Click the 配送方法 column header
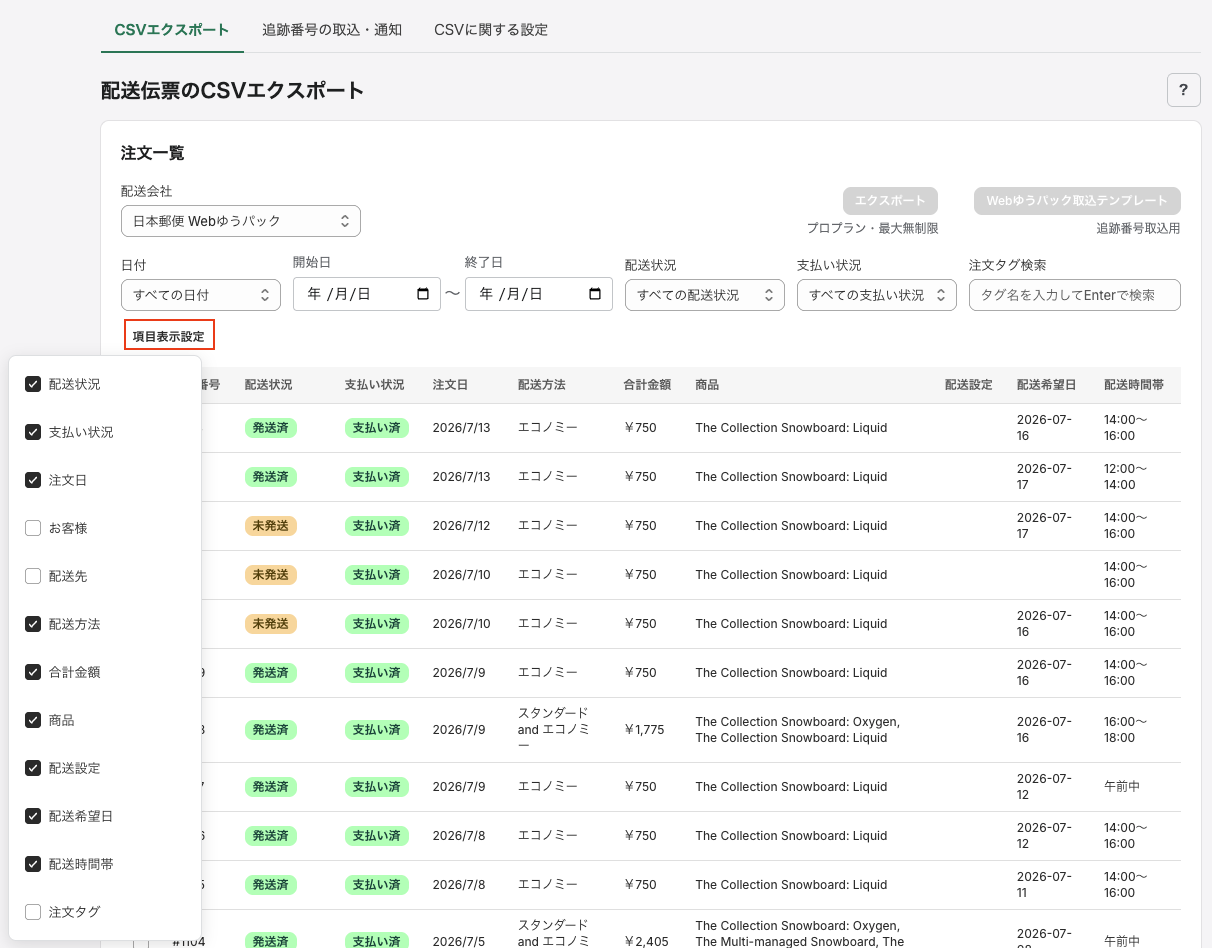 click(542, 385)
